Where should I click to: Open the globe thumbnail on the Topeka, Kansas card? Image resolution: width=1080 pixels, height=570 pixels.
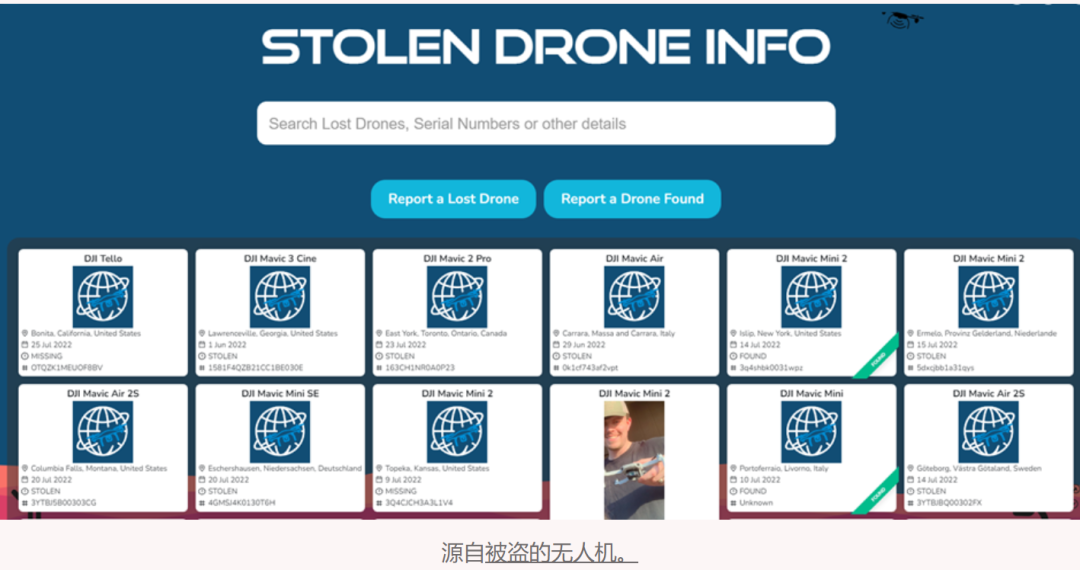point(457,432)
